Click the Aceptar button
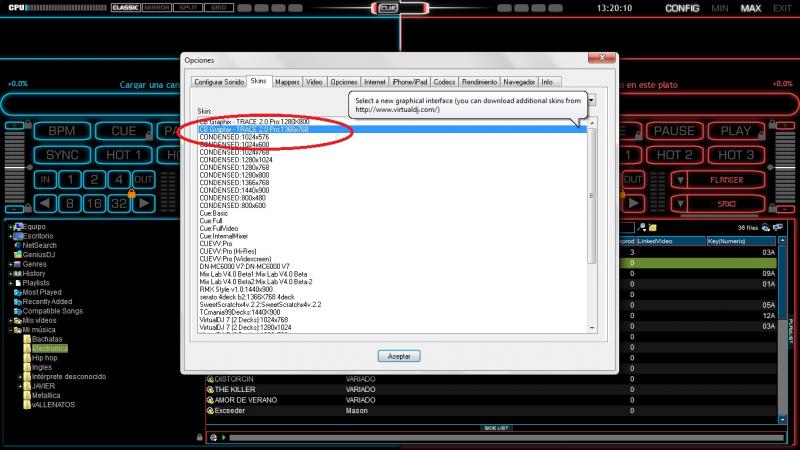 point(399,356)
